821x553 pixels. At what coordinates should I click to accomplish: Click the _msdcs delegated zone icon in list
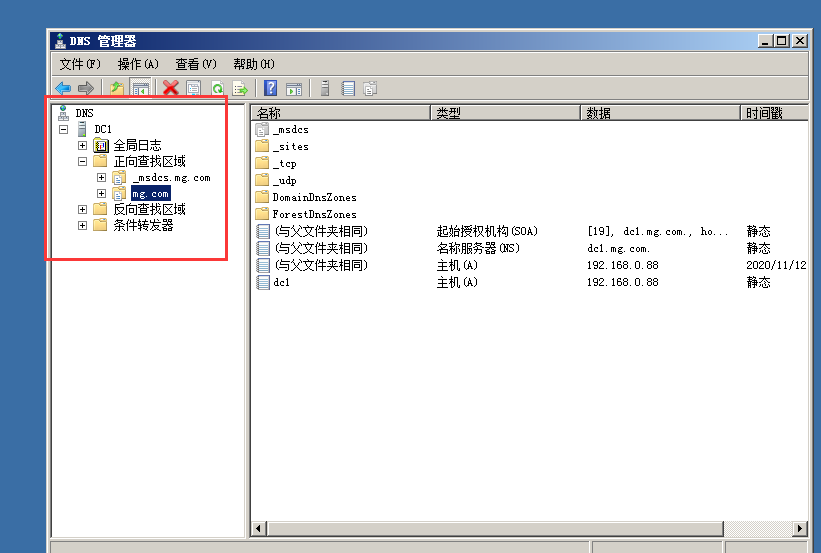coord(262,129)
